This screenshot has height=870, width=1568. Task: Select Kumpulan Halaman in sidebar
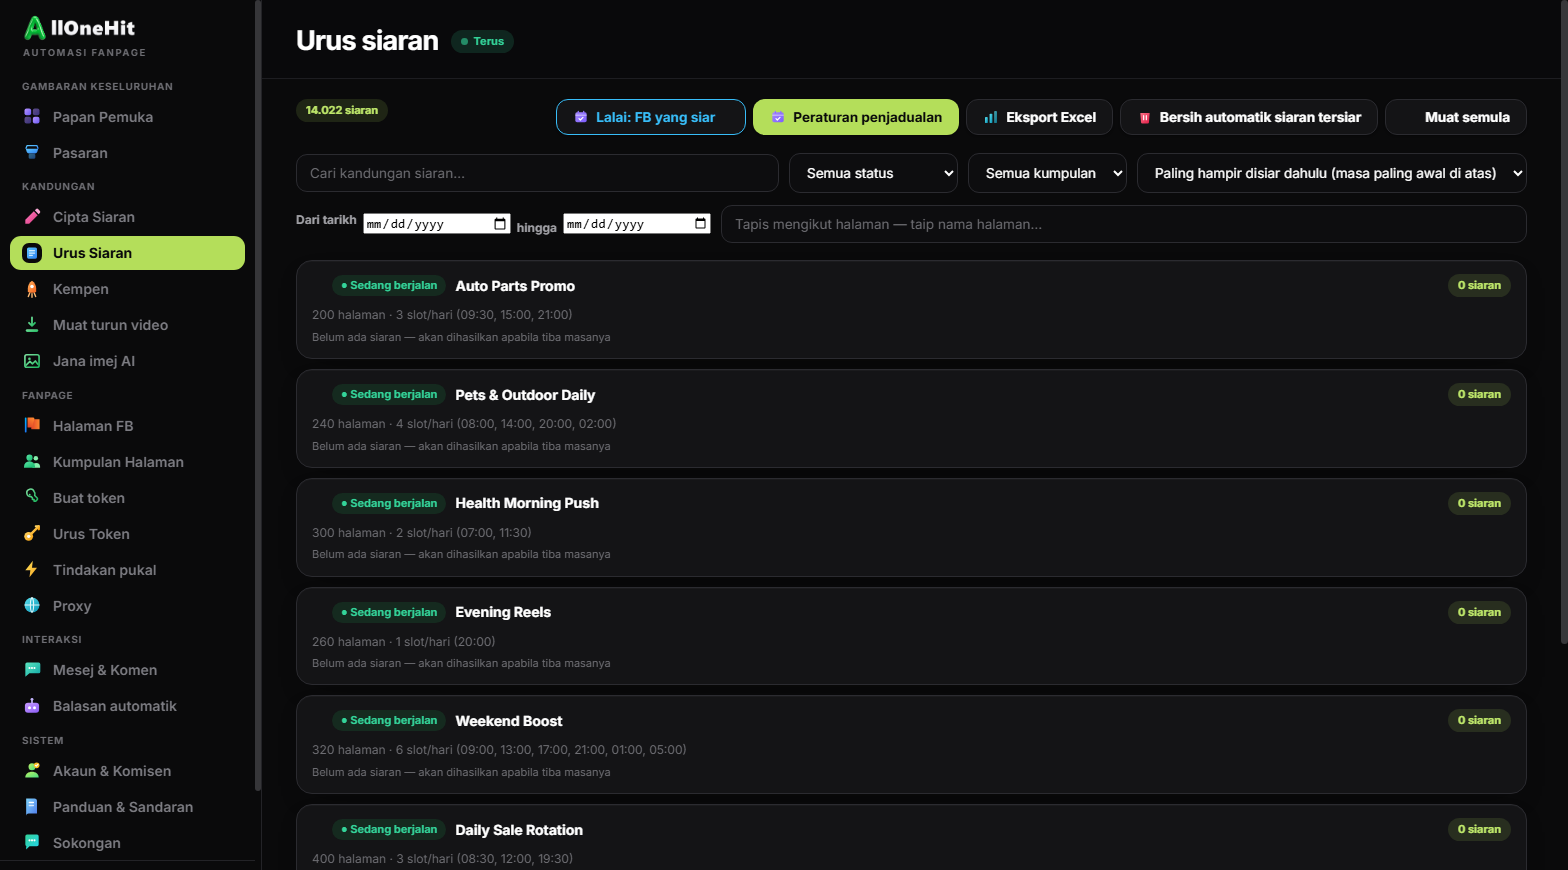[x=127, y=462]
